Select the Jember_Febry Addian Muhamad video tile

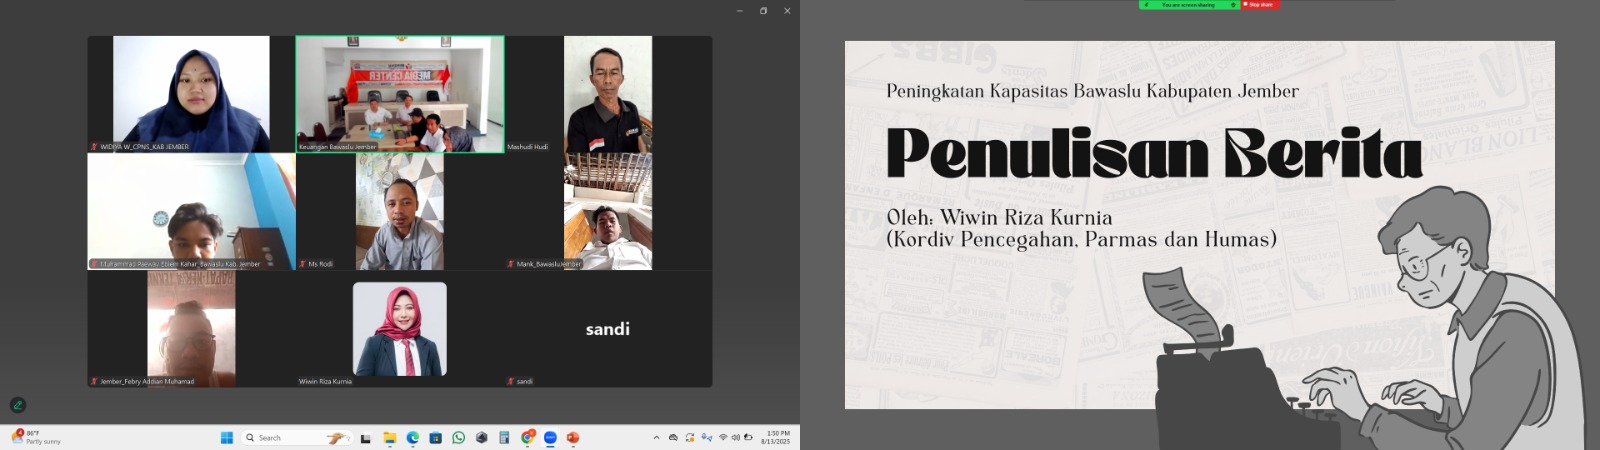pyautogui.click(x=191, y=329)
